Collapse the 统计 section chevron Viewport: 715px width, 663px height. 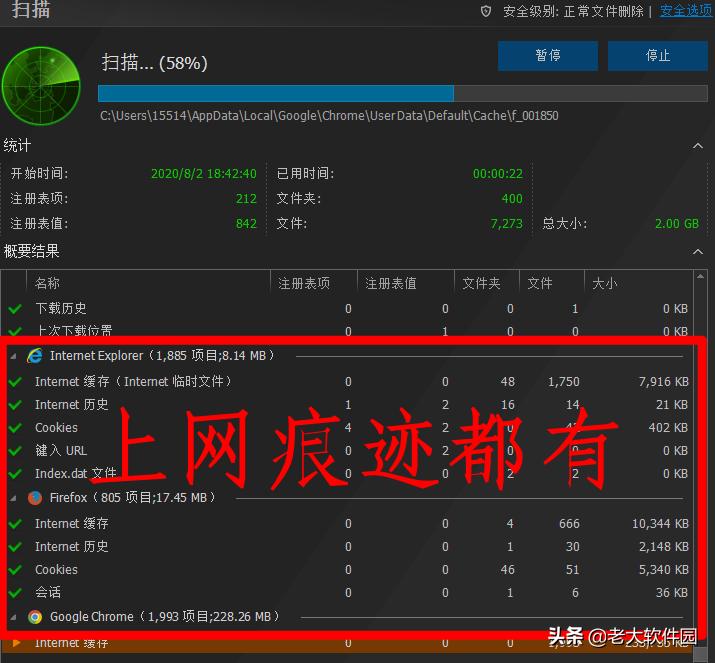pyautogui.click(x=698, y=146)
